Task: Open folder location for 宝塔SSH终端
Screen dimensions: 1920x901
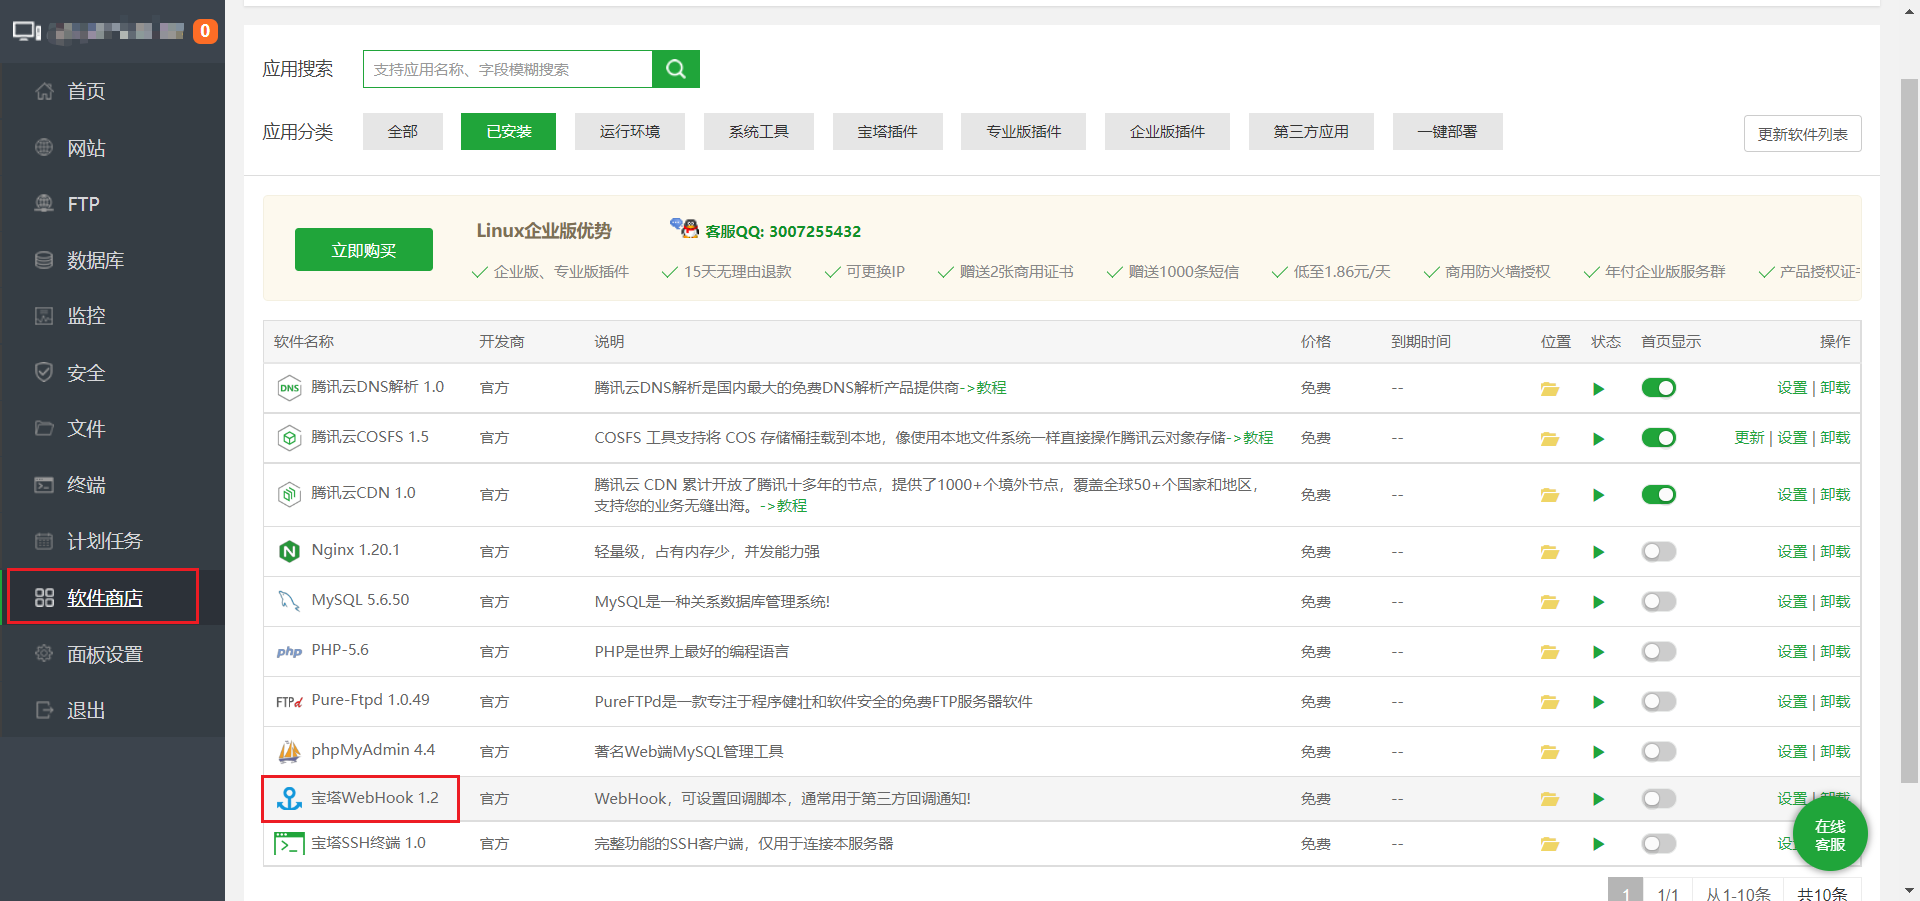Action: [x=1550, y=844]
